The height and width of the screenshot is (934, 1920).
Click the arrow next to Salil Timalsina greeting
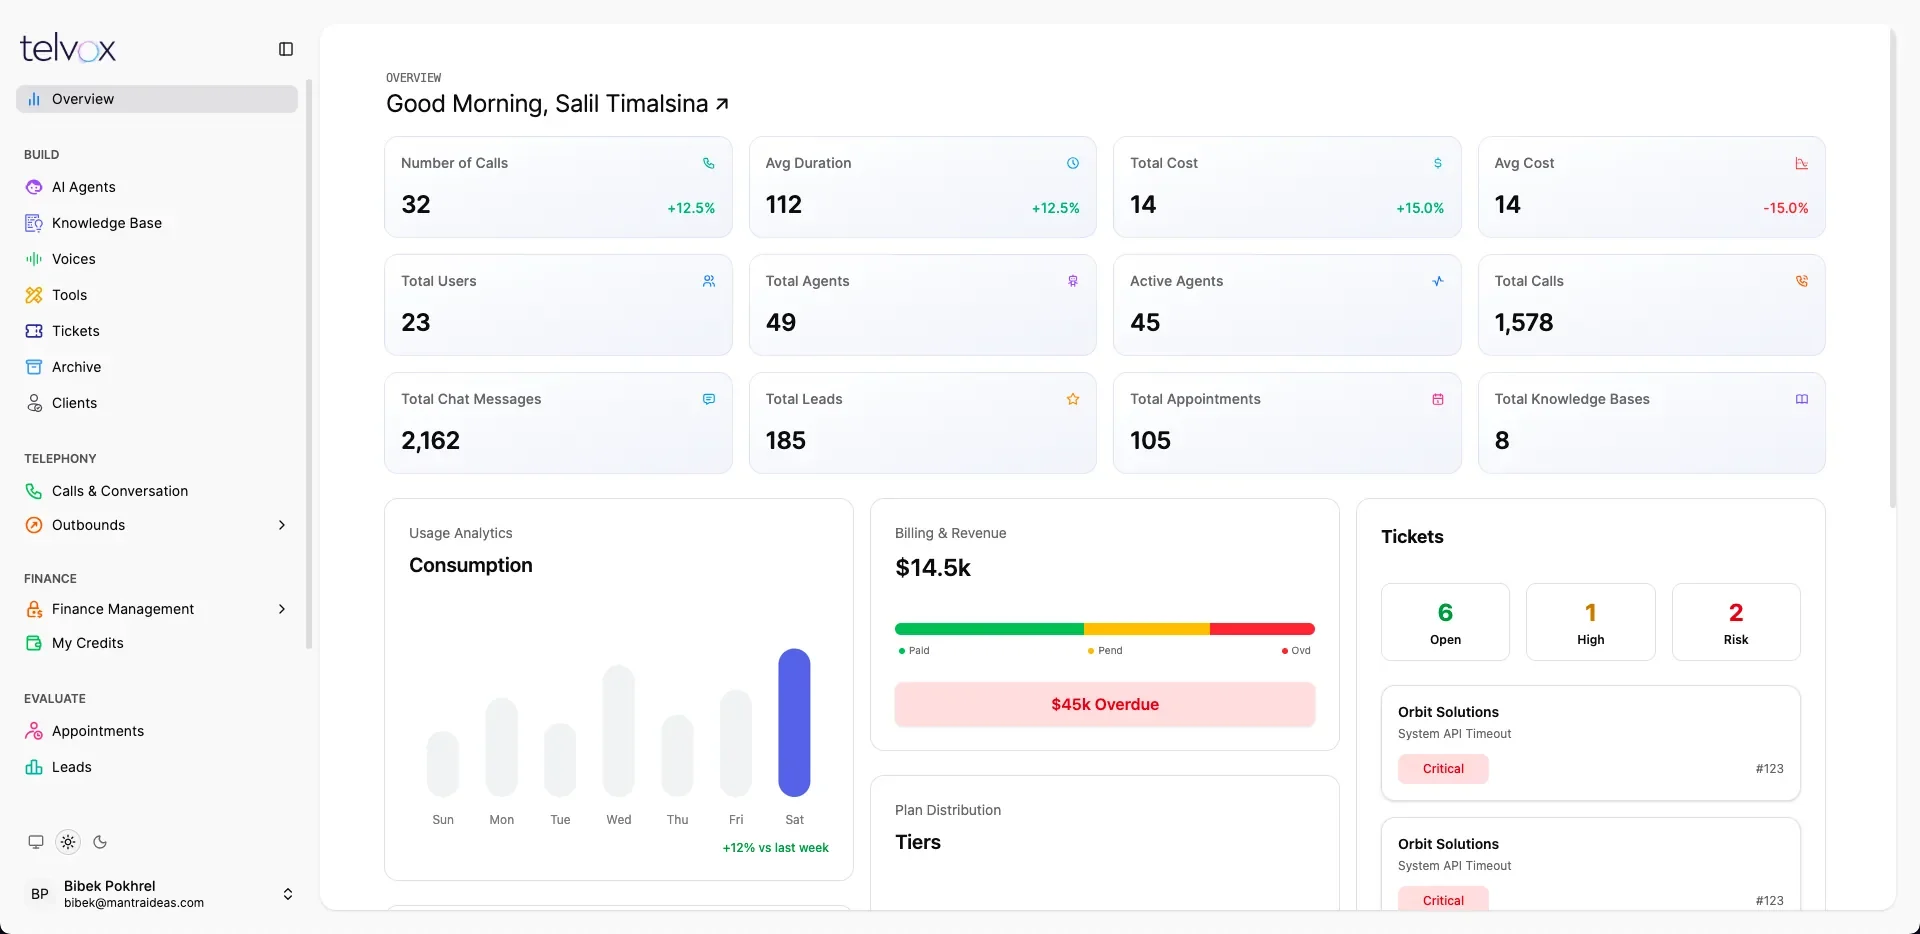click(722, 104)
